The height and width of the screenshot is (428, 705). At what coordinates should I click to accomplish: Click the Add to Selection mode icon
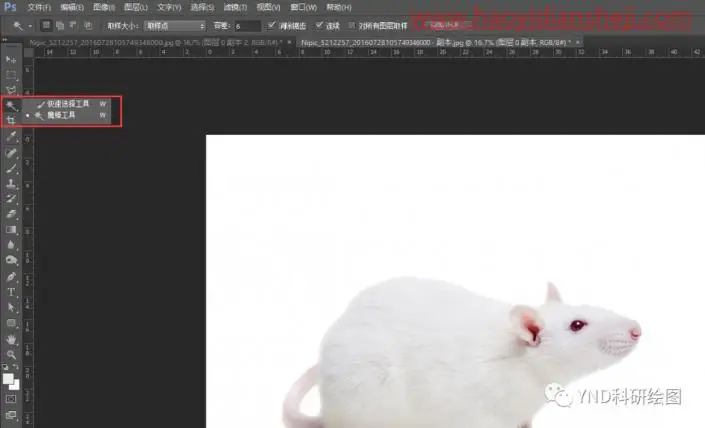click(x=60, y=26)
